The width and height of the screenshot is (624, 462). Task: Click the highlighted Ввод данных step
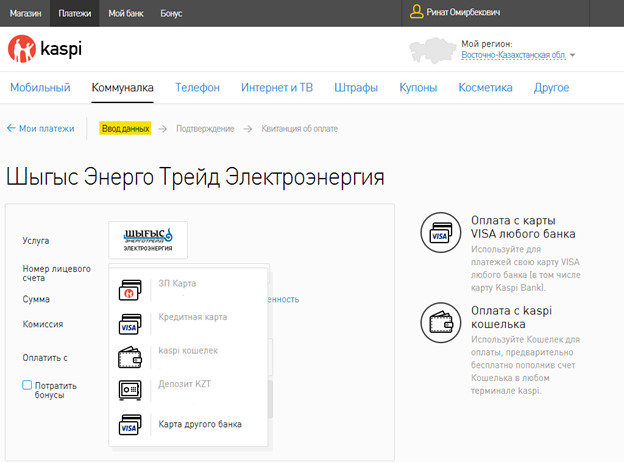(x=125, y=129)
